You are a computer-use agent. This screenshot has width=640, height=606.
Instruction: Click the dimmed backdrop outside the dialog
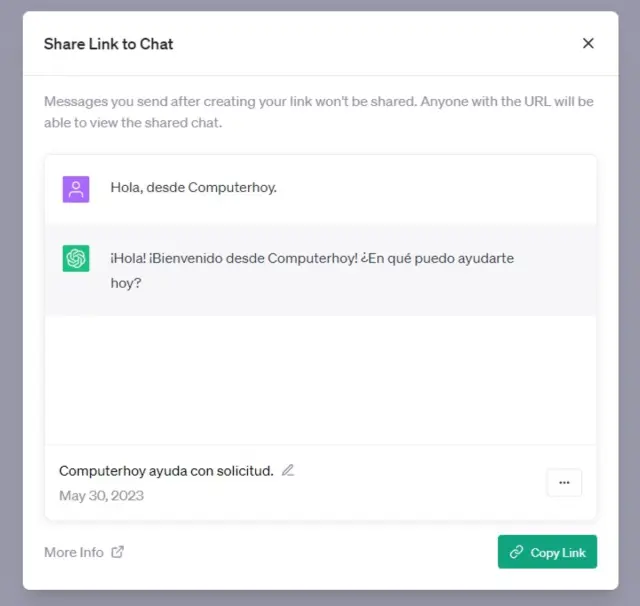pyautogui.click(x=10, y=300)
